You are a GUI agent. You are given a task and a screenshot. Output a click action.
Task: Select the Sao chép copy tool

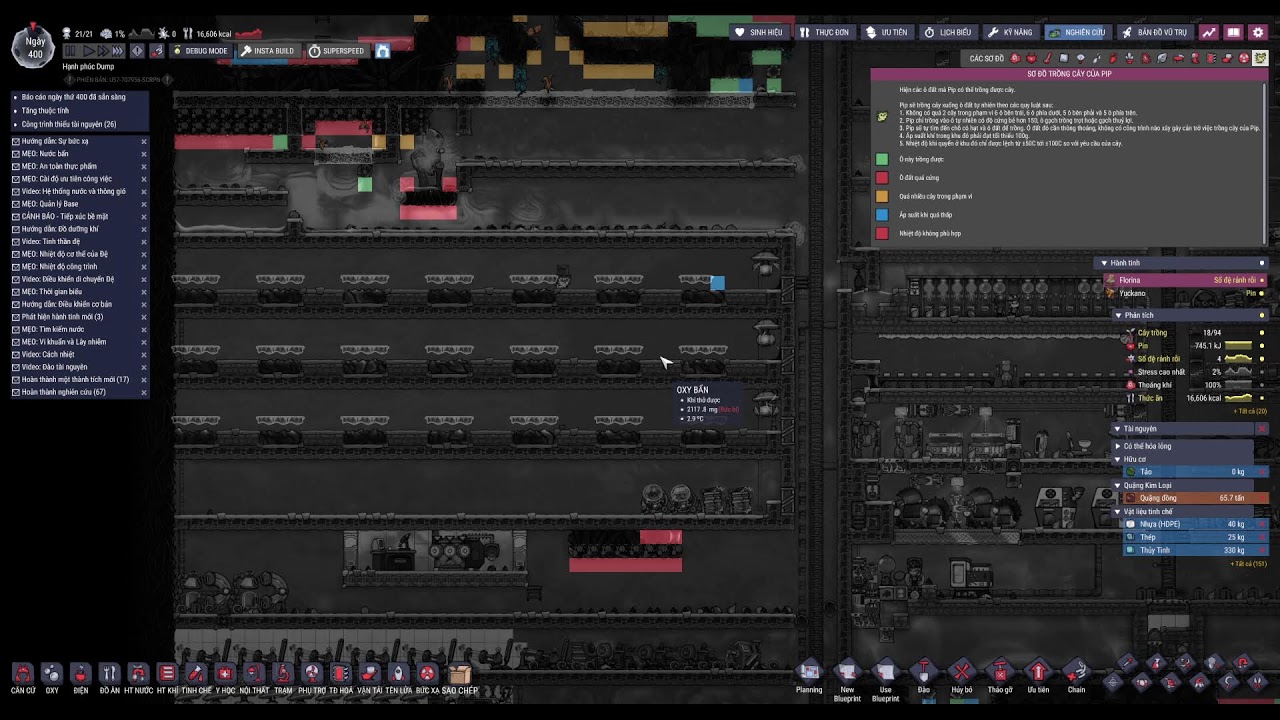coord(460,675)
